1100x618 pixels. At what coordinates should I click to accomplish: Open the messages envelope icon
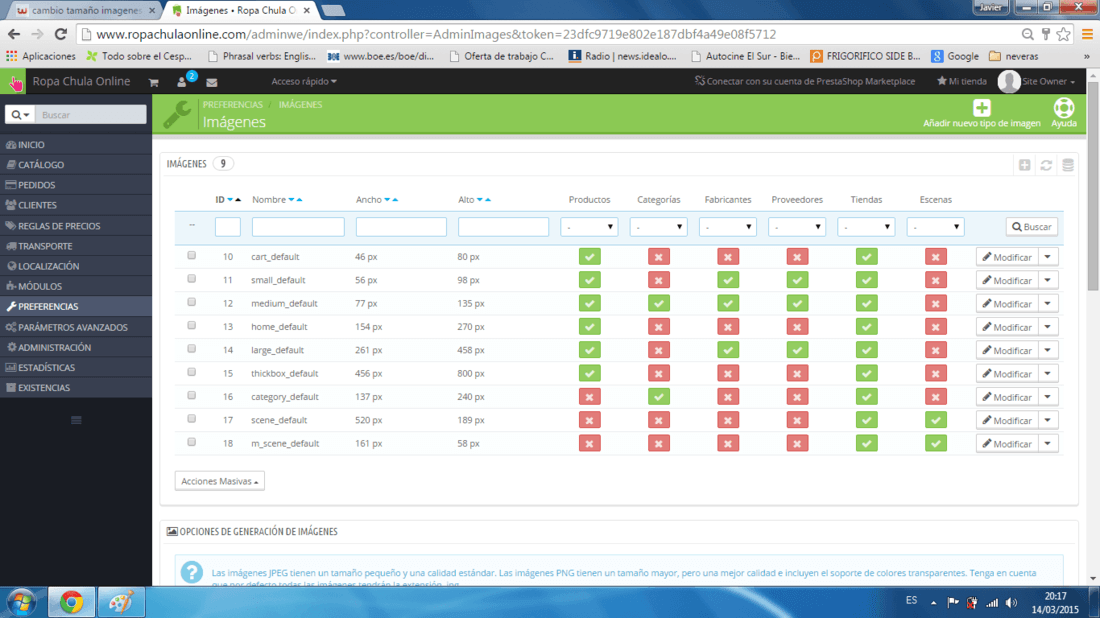point(212,82)
